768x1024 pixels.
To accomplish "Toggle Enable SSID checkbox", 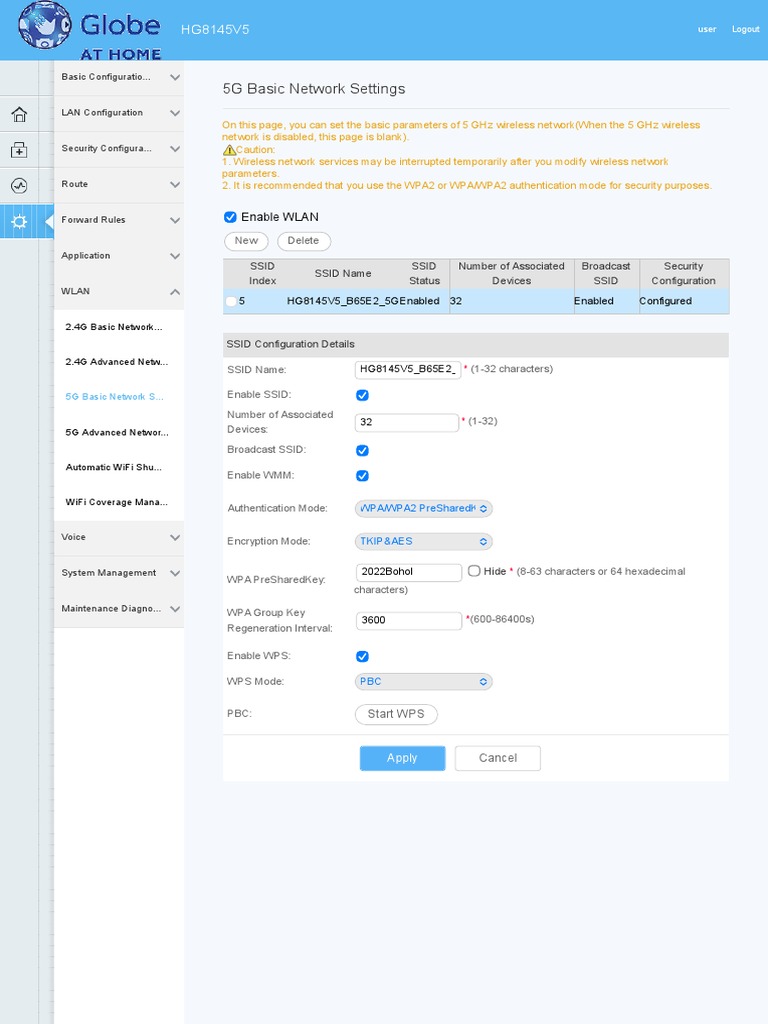I will pyautogui.click(x=362, y=395).
